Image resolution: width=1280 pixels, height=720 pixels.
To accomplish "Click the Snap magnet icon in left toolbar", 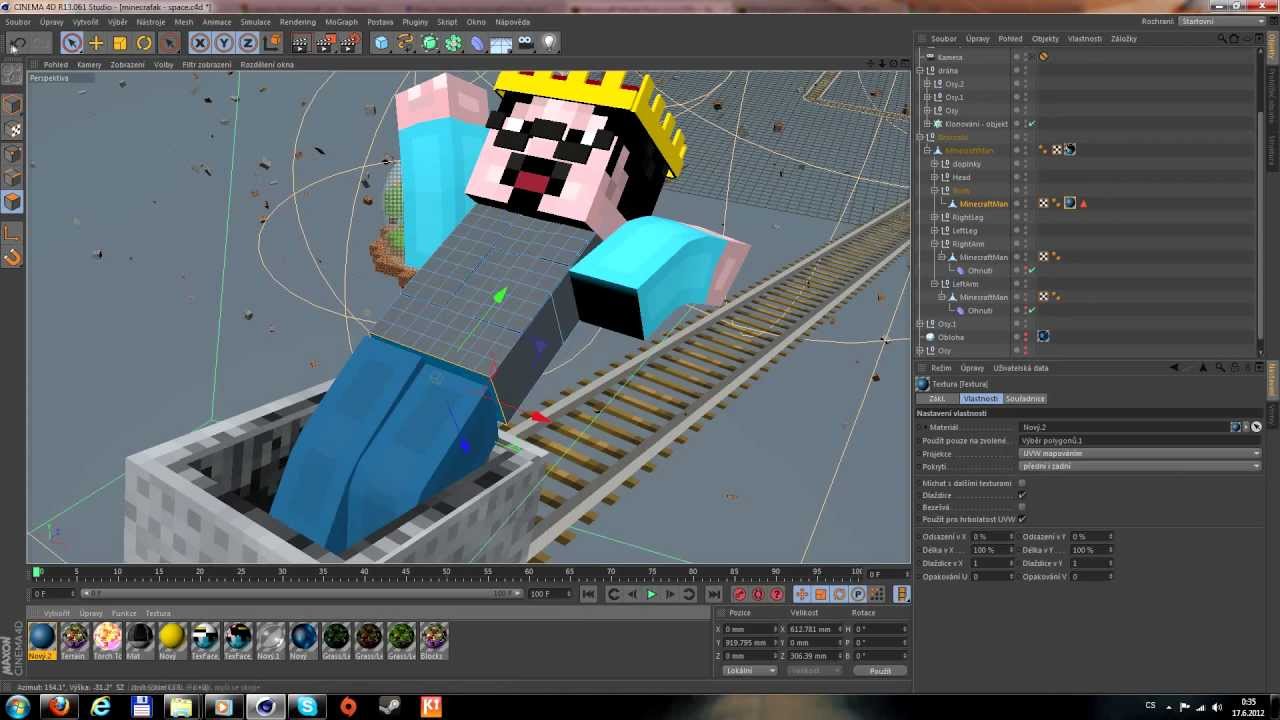I will (x=13, y=257).
